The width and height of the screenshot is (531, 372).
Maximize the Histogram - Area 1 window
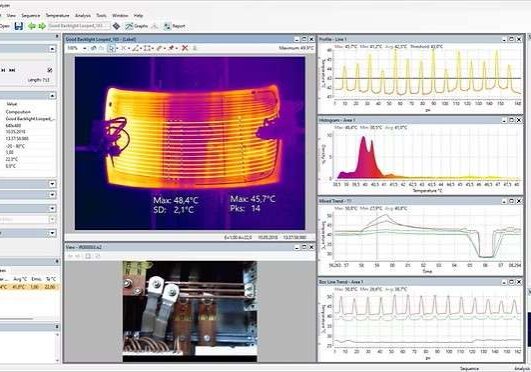[512, 120]
